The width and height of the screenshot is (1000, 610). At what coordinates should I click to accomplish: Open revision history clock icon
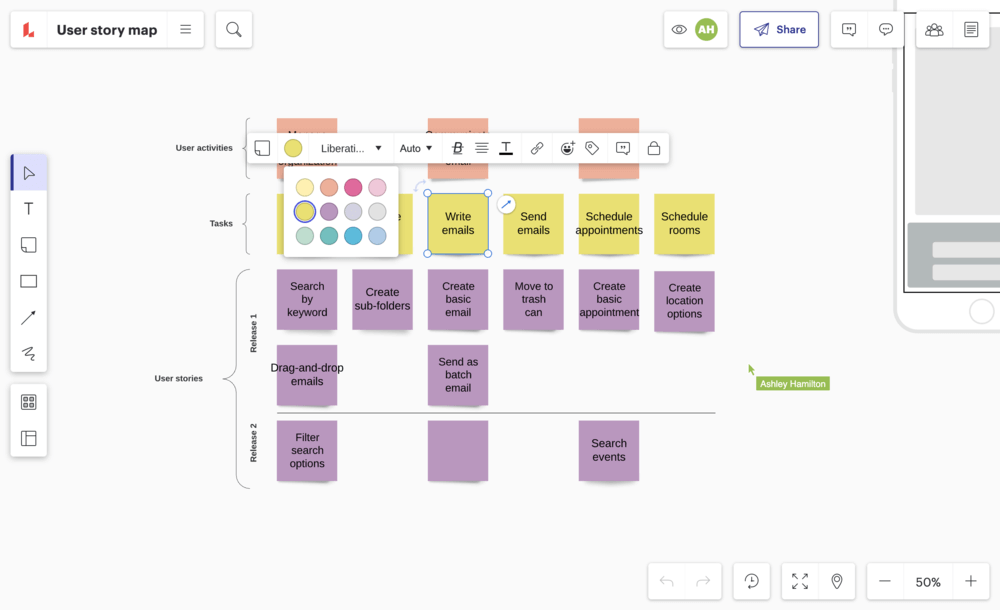point(751,581)
